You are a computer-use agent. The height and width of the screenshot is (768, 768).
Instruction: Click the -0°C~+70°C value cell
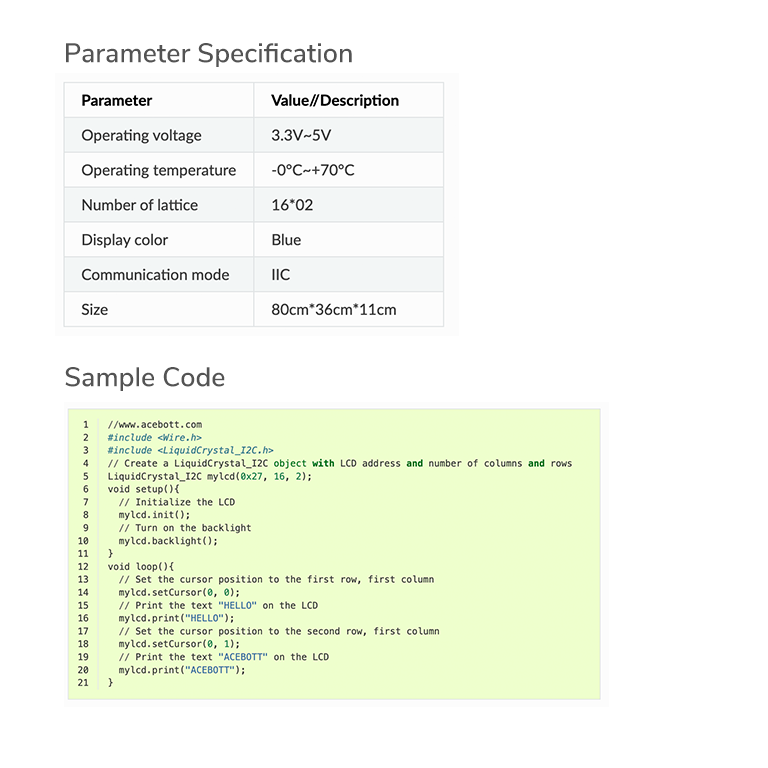pos(349,170)
